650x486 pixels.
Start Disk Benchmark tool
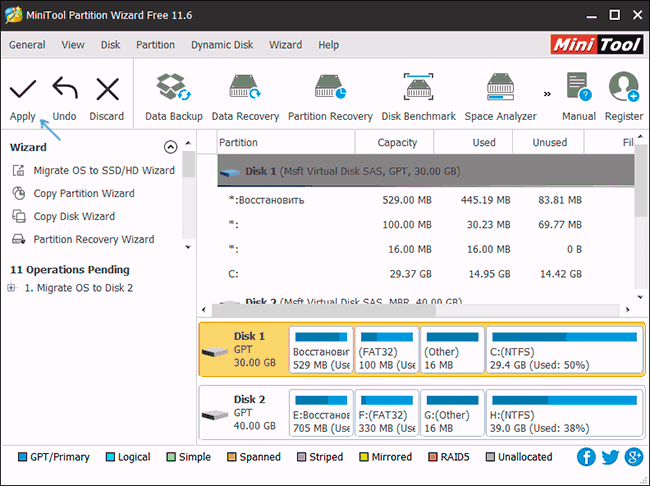coord(418,89)
